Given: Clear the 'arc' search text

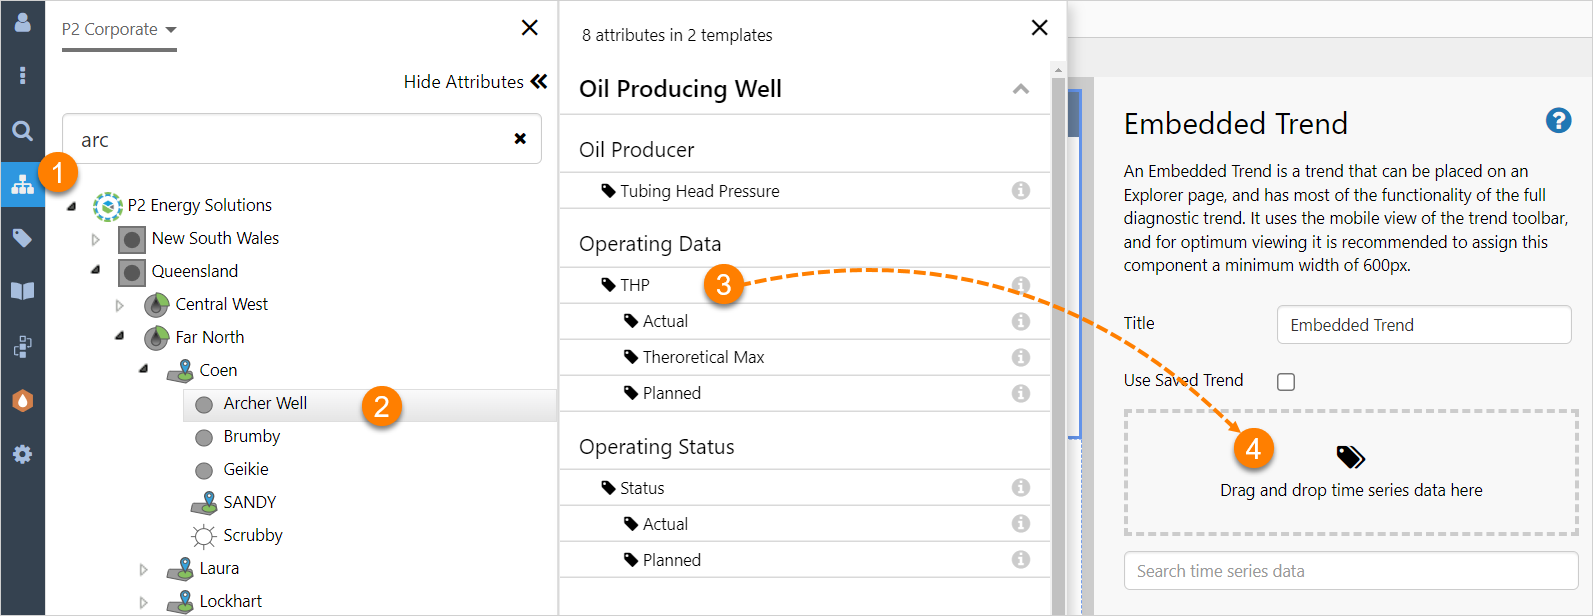Looking at the screenshot, I should click(520, 139).
